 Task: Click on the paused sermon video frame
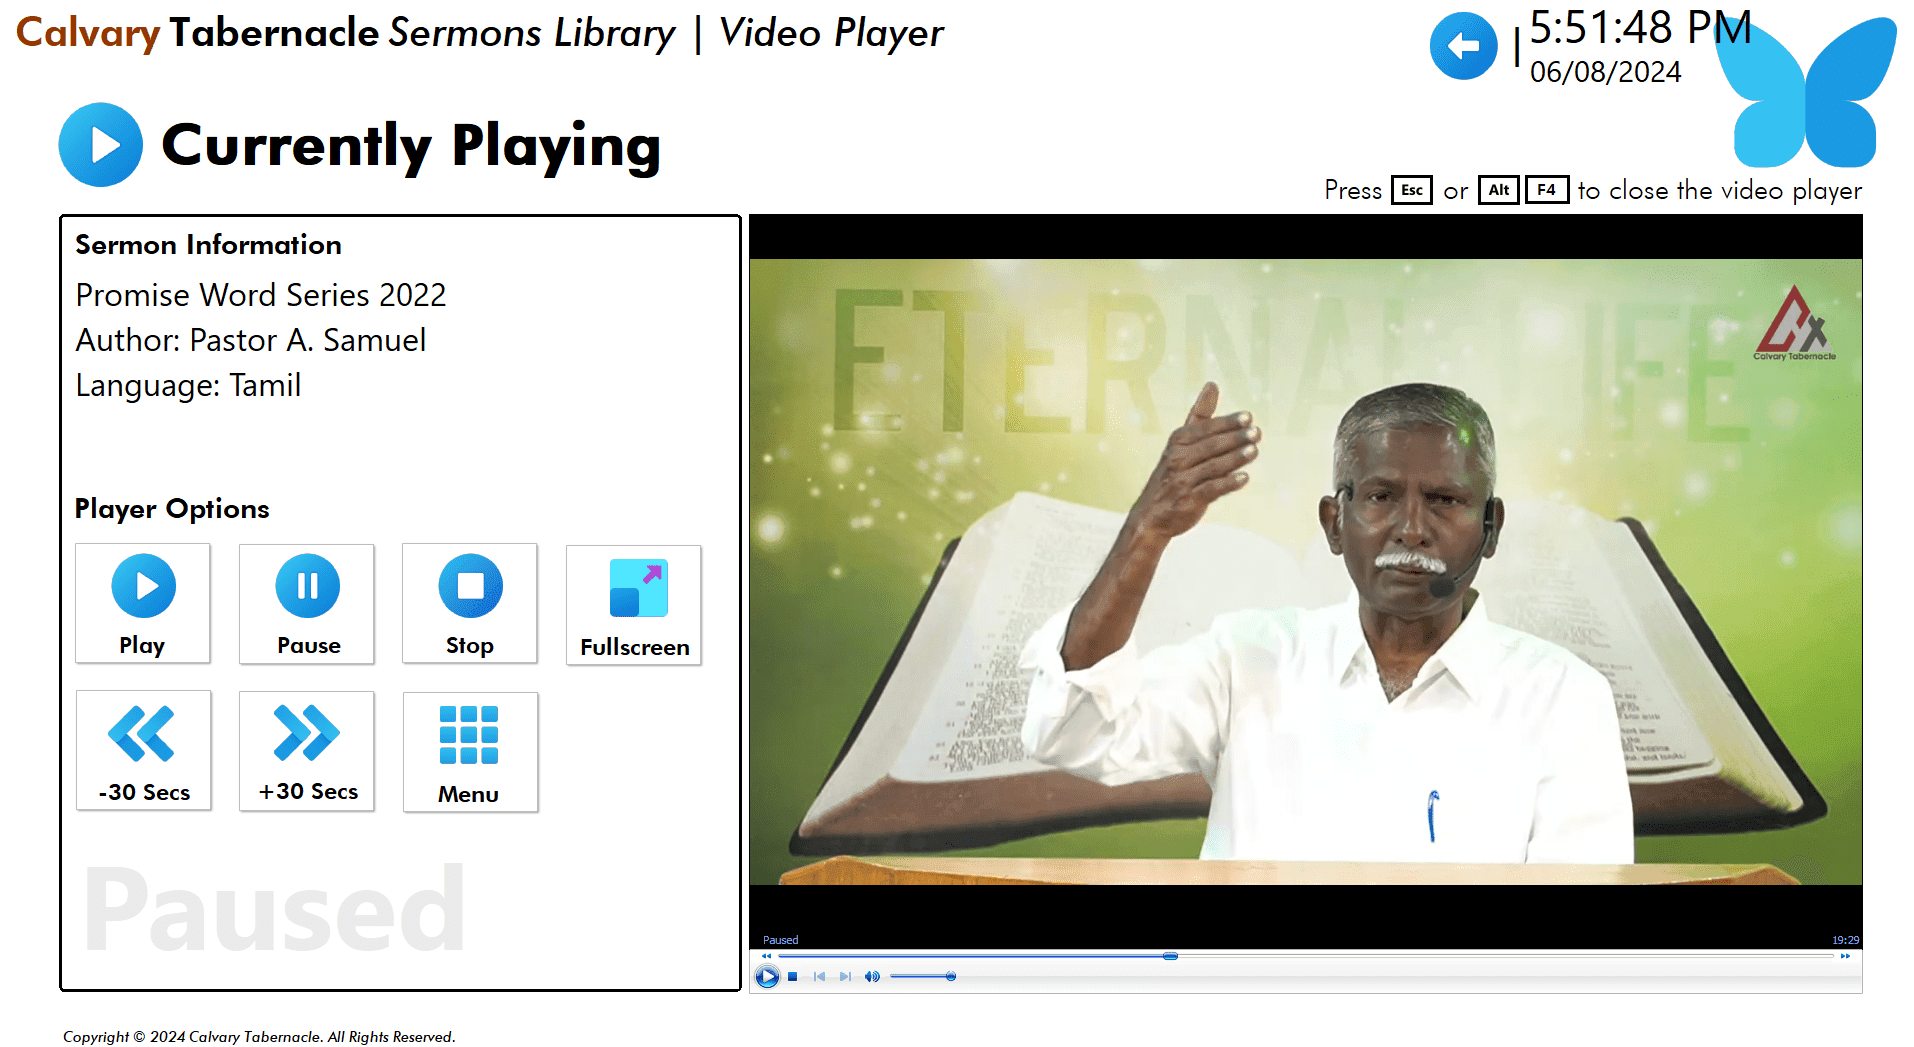(1305, 570)
